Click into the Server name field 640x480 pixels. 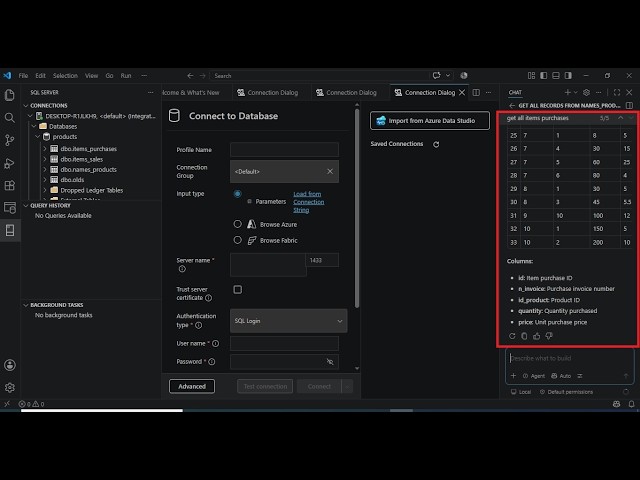coord(268,265)
